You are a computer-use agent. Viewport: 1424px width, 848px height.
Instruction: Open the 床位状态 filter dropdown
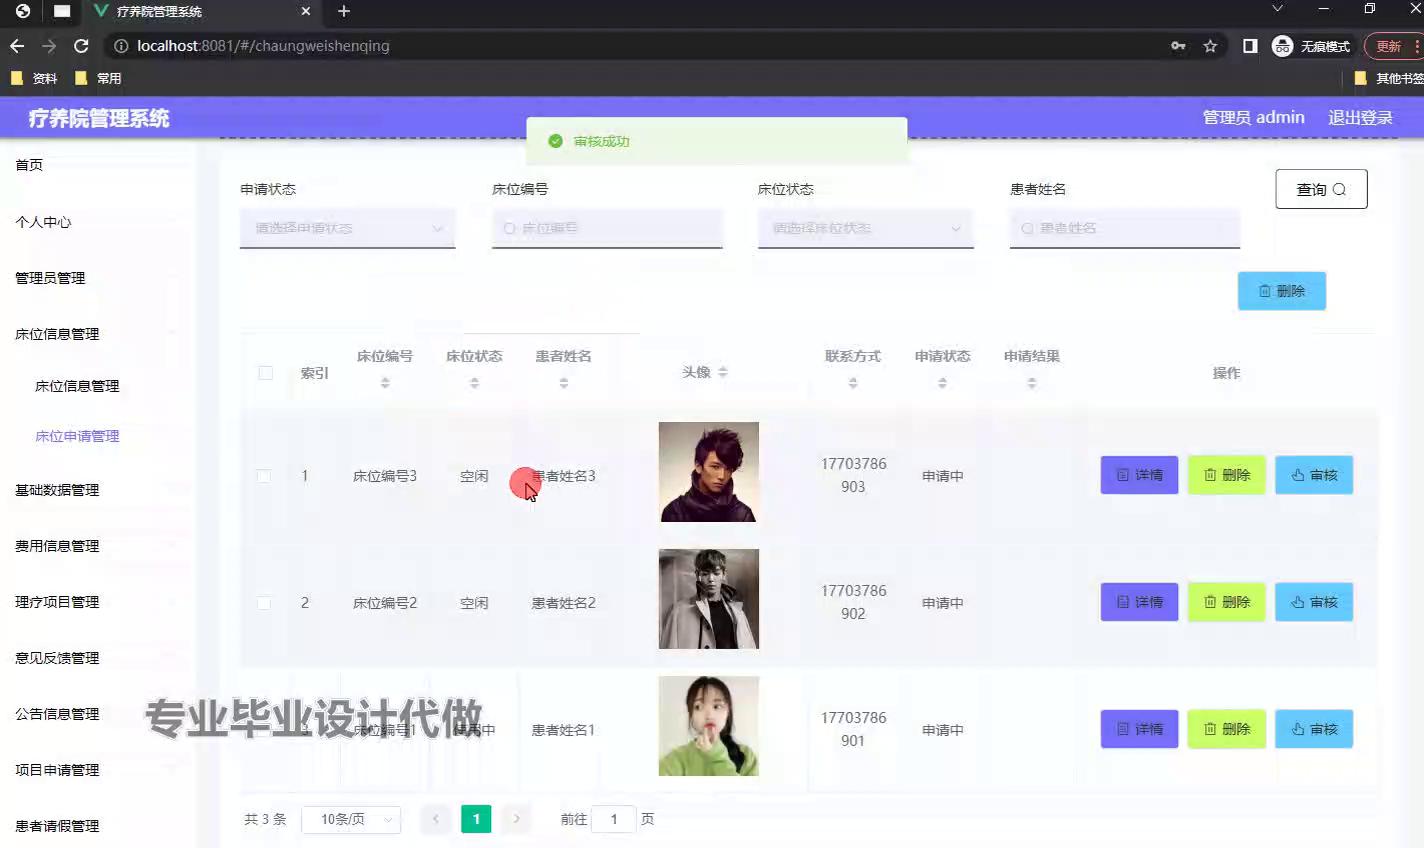[865, 228]
